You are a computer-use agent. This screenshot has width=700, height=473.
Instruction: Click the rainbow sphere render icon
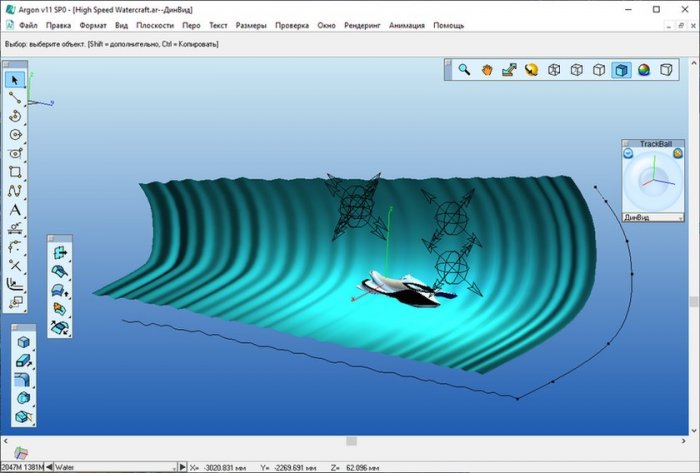(x=644, y=70)
